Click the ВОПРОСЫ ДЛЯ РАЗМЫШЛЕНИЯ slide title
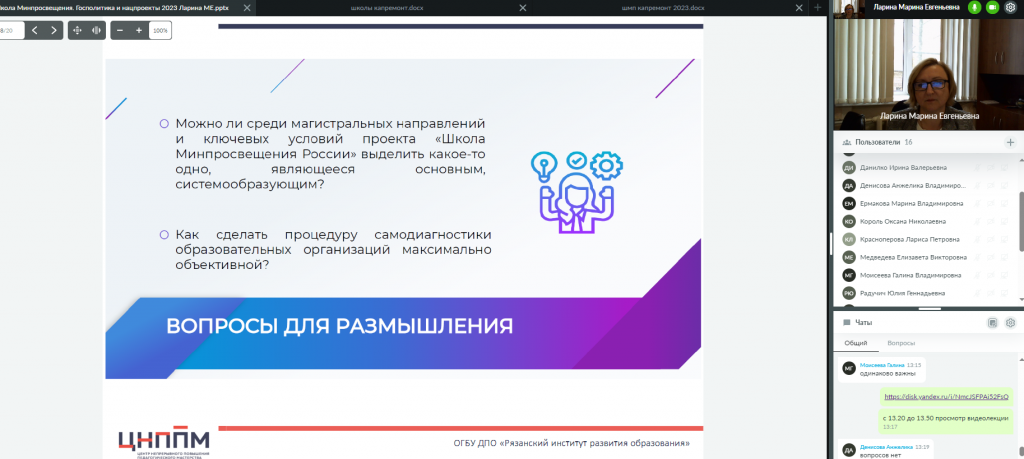Image resolution: width=1024 pixels, height=459 pixels. click(340, 326)
